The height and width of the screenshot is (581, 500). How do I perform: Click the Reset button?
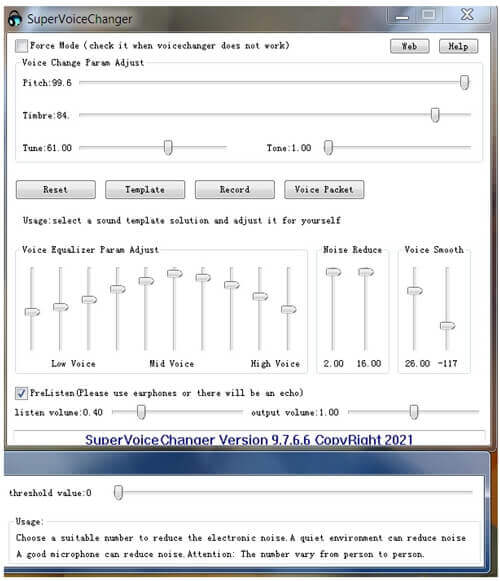point(56,190)
